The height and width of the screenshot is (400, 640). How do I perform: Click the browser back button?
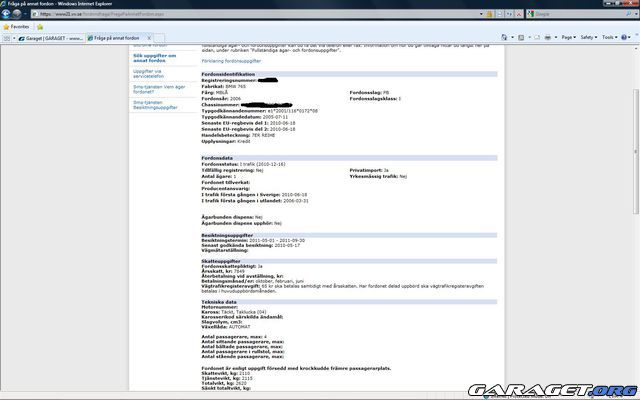tap(7, 16)
